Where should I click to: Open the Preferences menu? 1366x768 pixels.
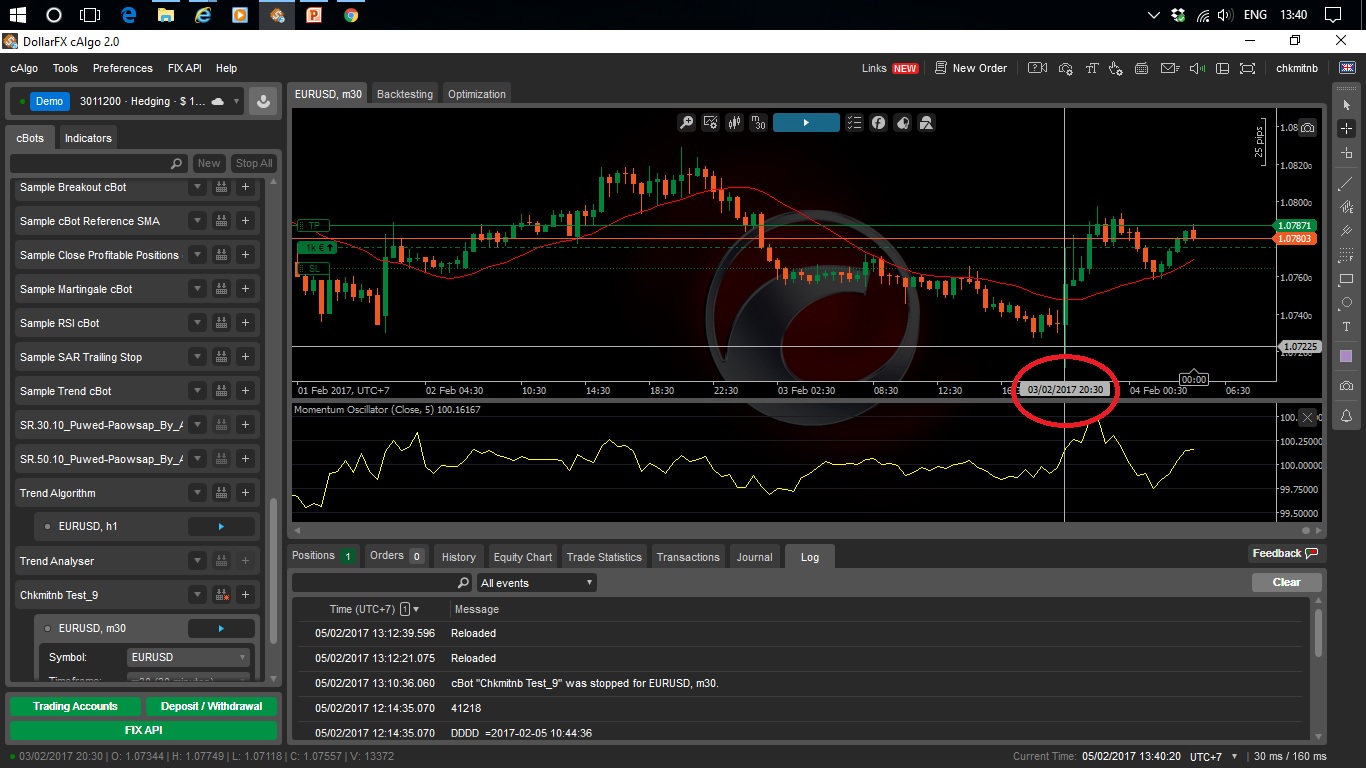coord(123,68)
